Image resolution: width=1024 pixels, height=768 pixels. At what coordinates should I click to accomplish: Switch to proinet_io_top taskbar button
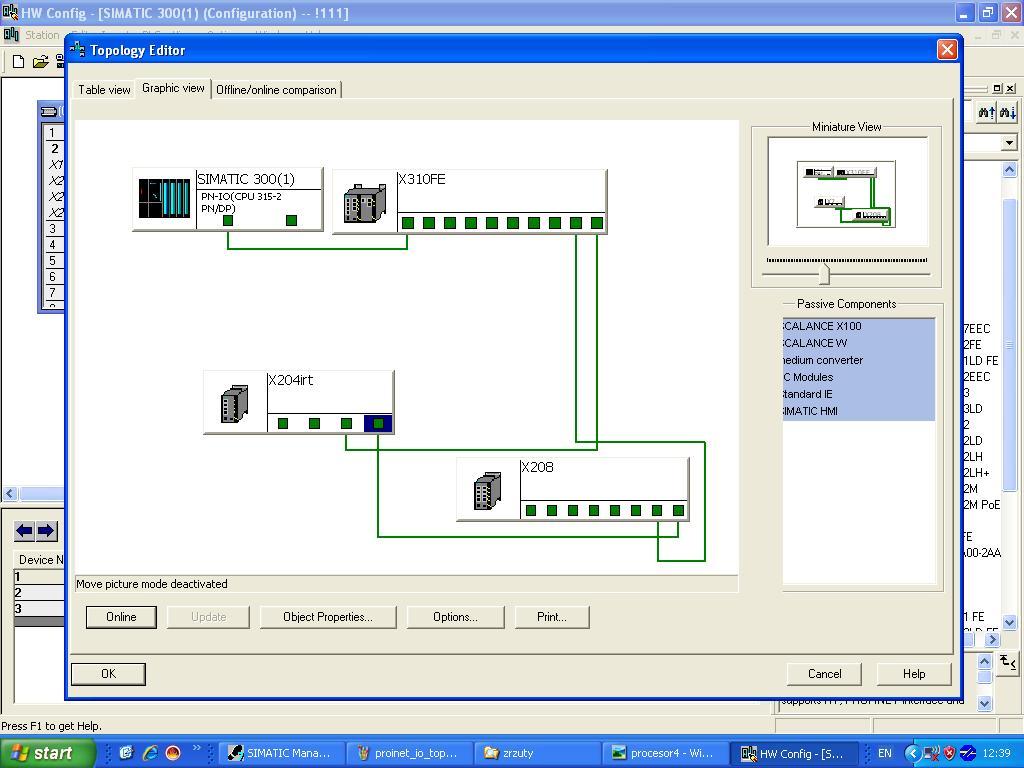tap(408, 753)
